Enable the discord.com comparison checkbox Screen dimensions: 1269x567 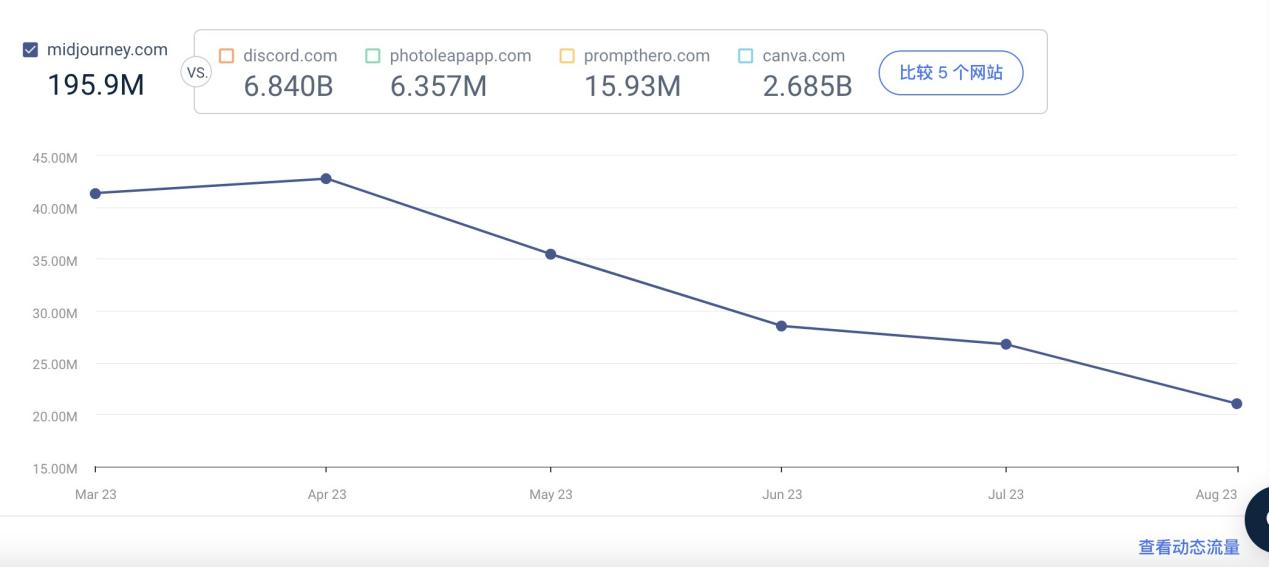tap(226, 56)
